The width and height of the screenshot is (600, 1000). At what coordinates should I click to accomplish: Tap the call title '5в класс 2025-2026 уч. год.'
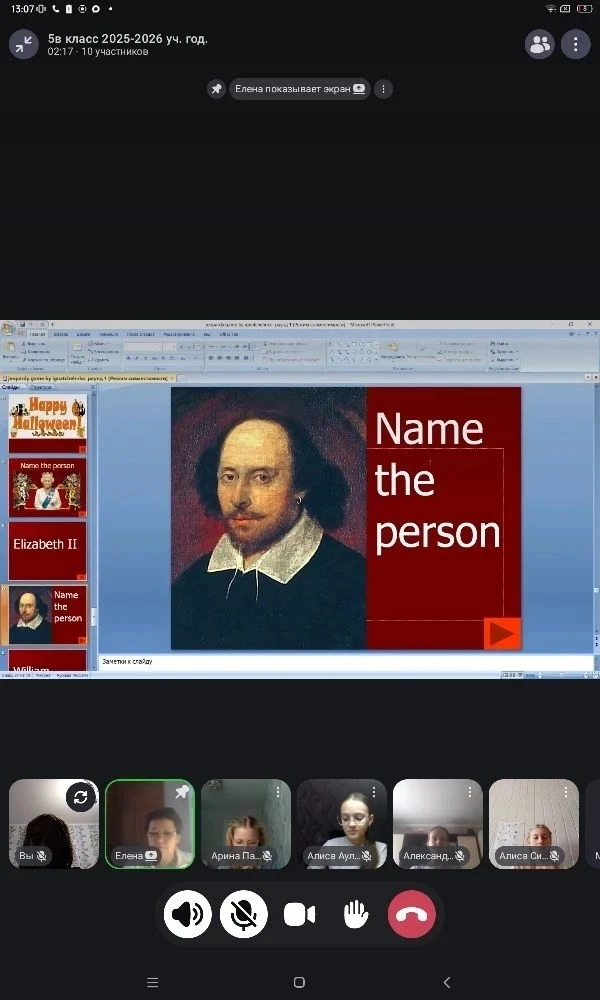[128, 39]
